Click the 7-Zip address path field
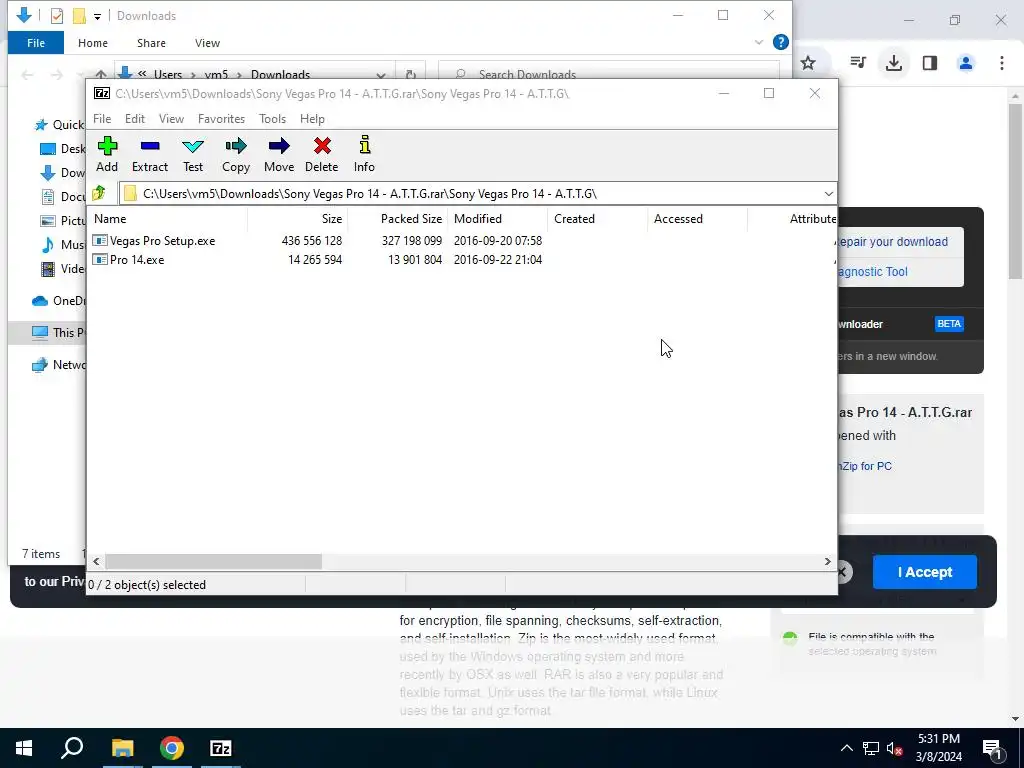This screenshot has height=768, width=1024. click(470, 194)
